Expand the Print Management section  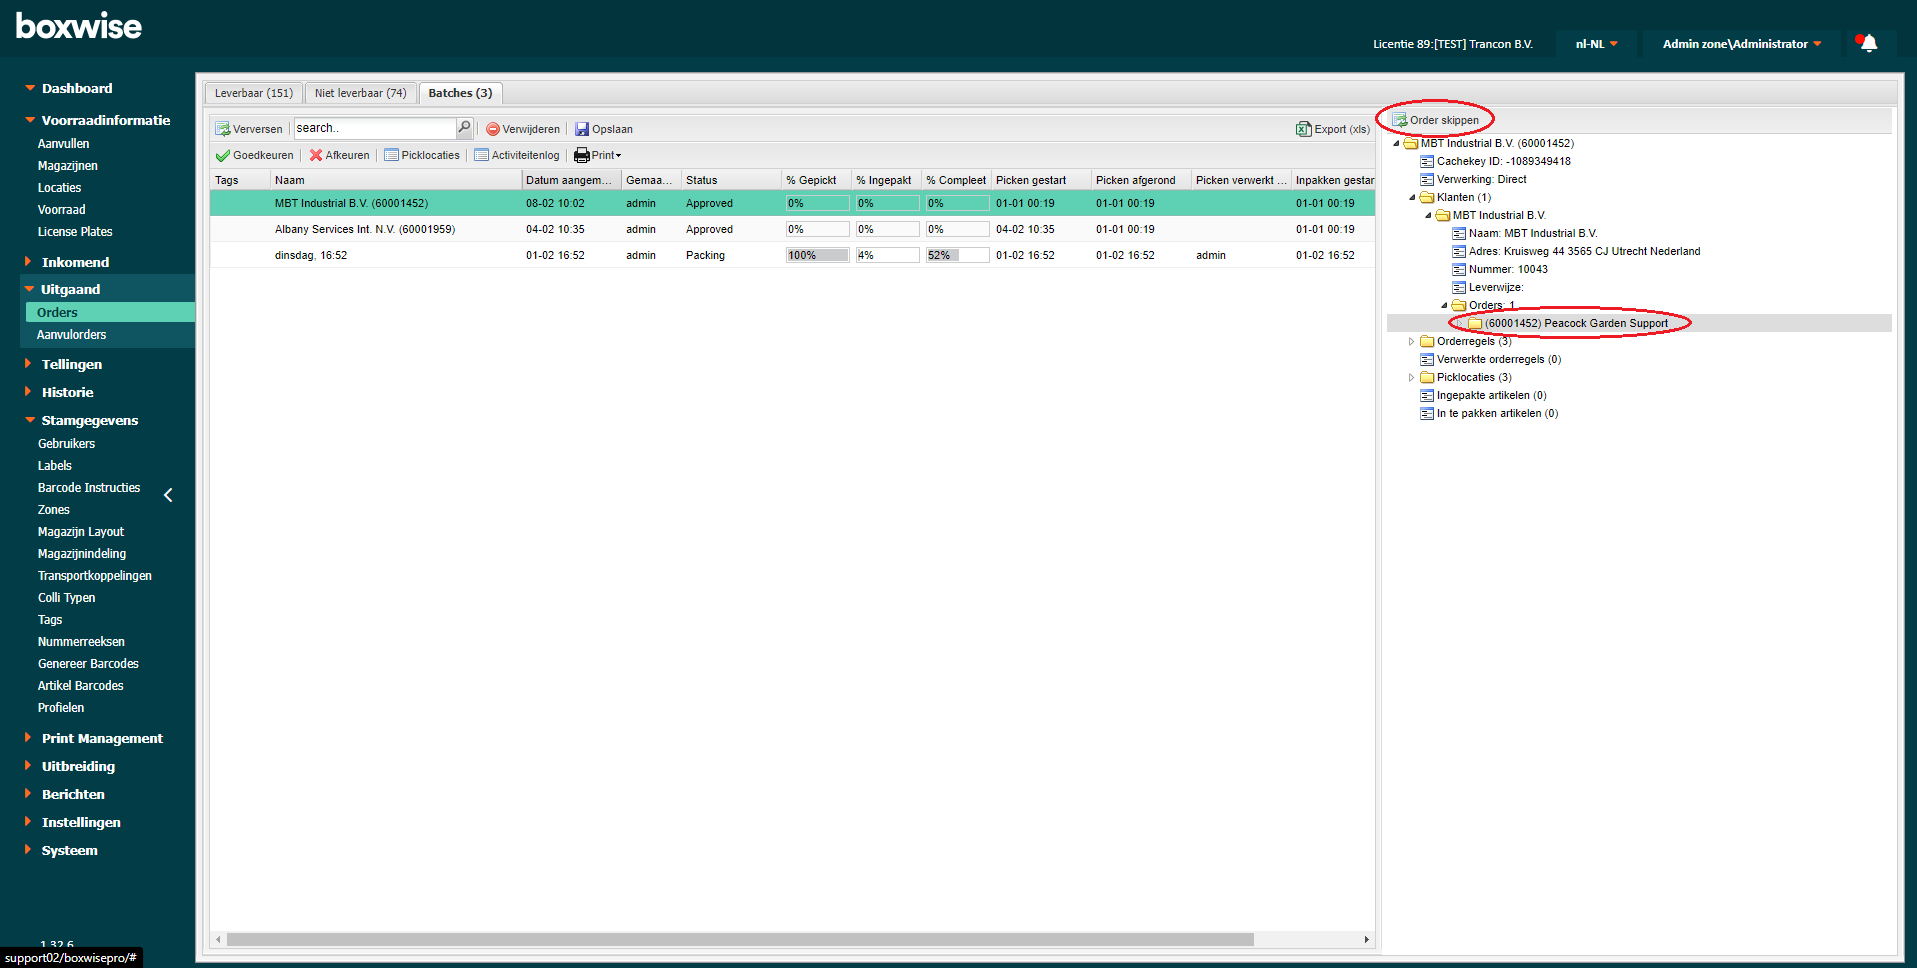pos(28,738)
